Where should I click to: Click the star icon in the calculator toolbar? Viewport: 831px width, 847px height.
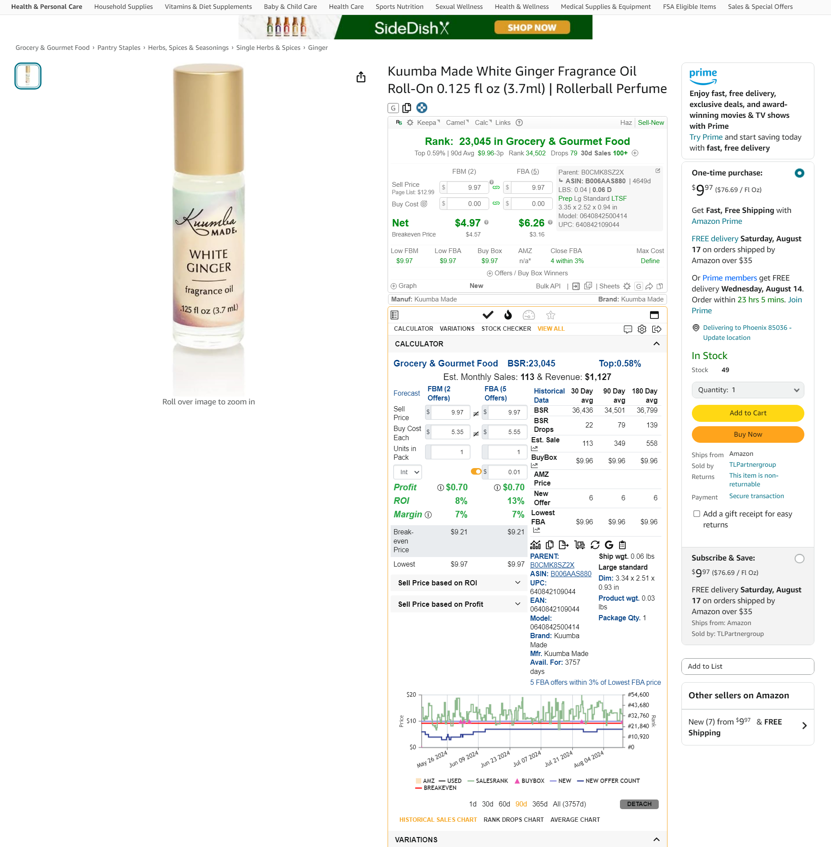pos(551,315)
